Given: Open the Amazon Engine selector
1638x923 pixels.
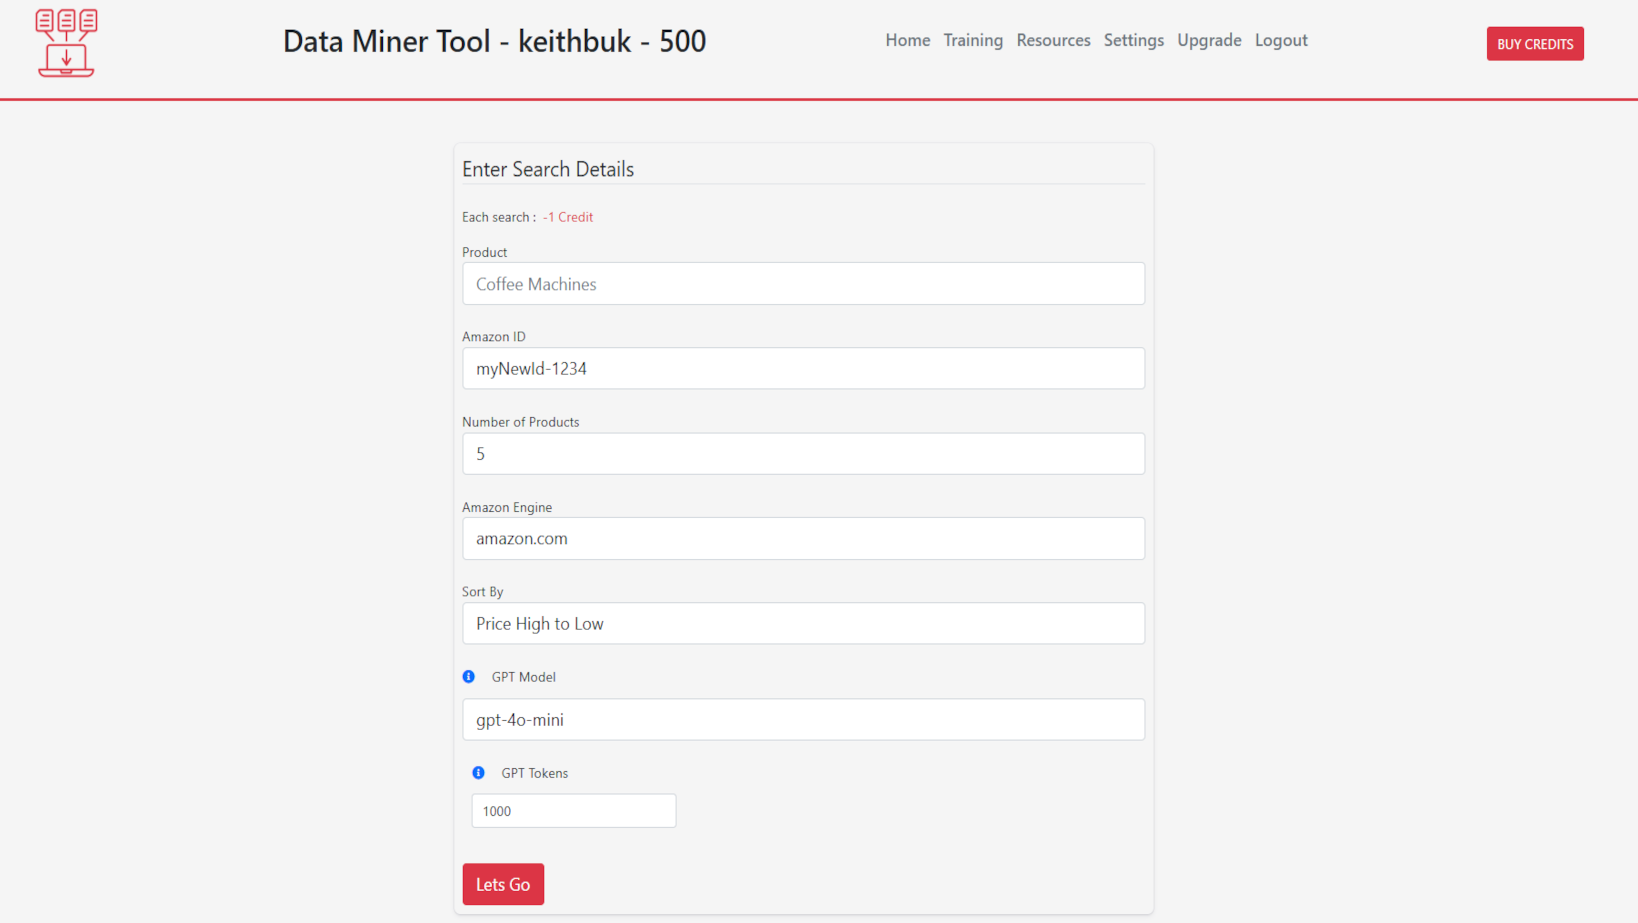Looking at the screenshot, I should point(803,538).
